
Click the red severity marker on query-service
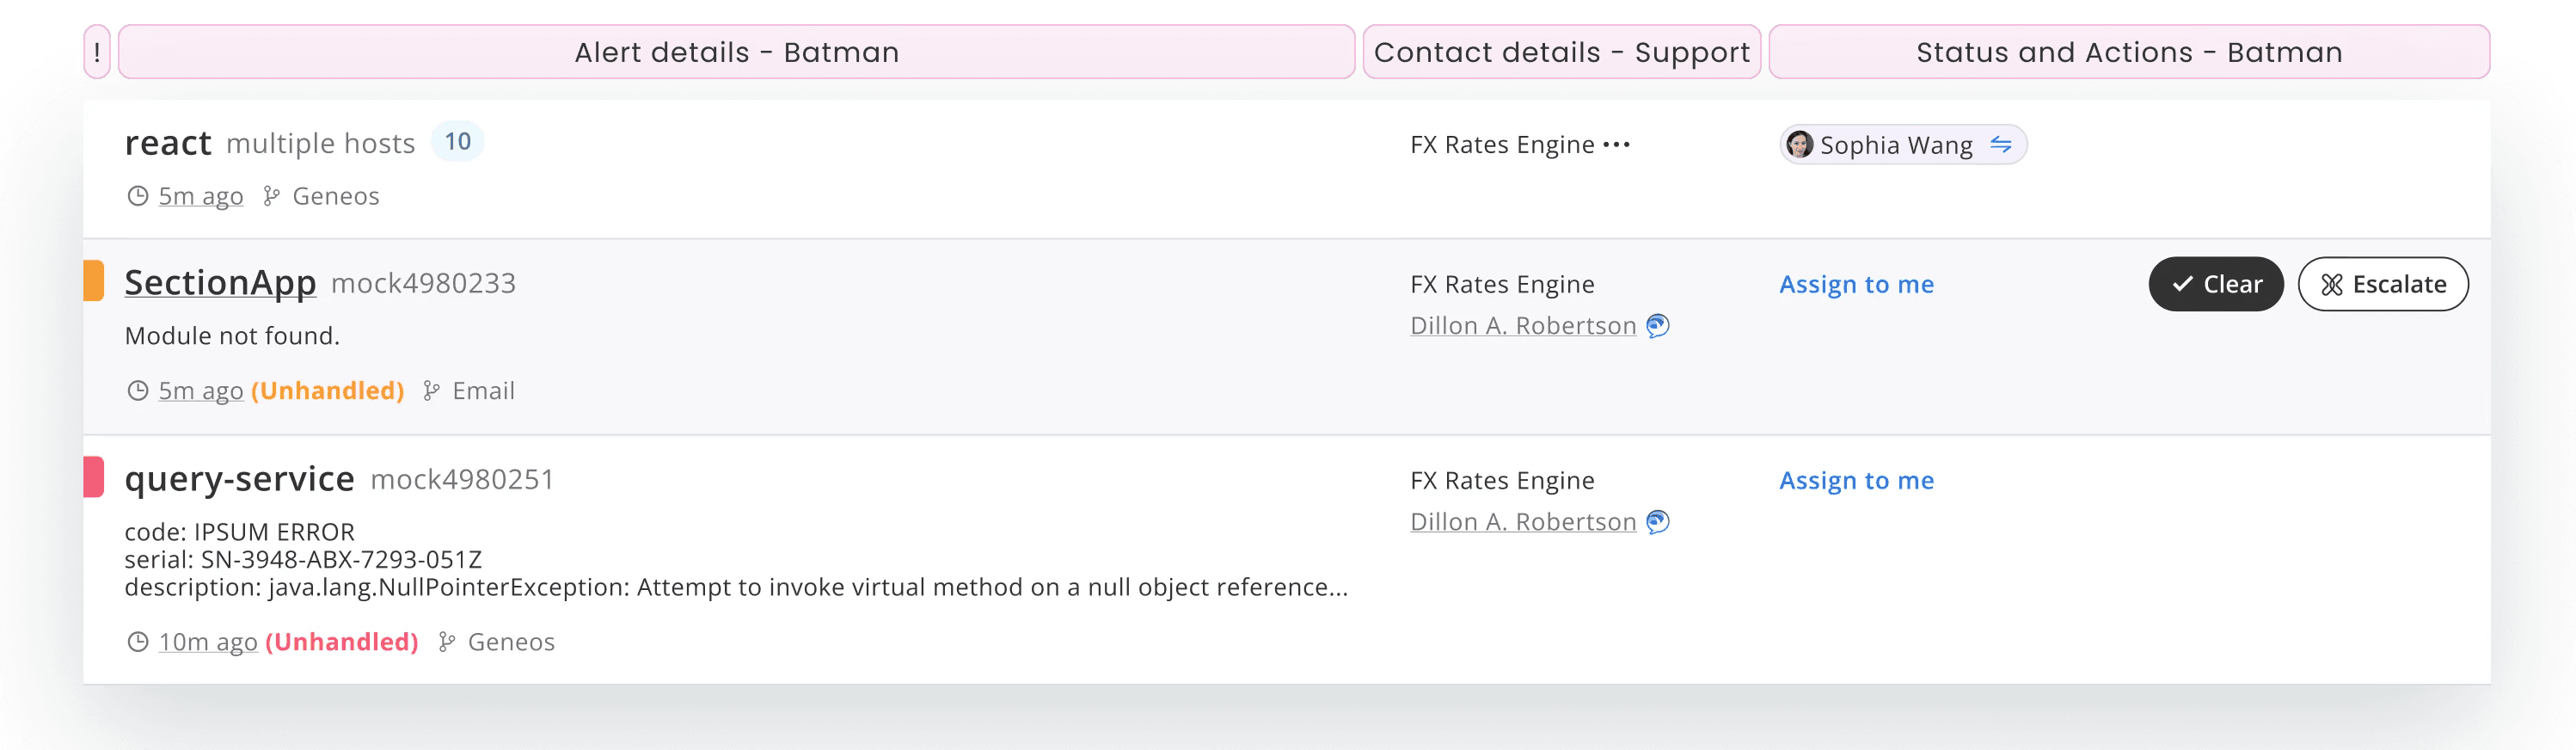pos(94,477)
